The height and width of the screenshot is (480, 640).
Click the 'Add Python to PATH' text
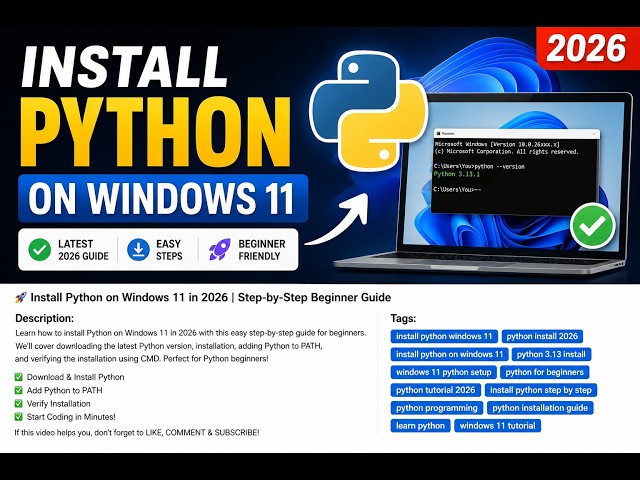[64, 391]
